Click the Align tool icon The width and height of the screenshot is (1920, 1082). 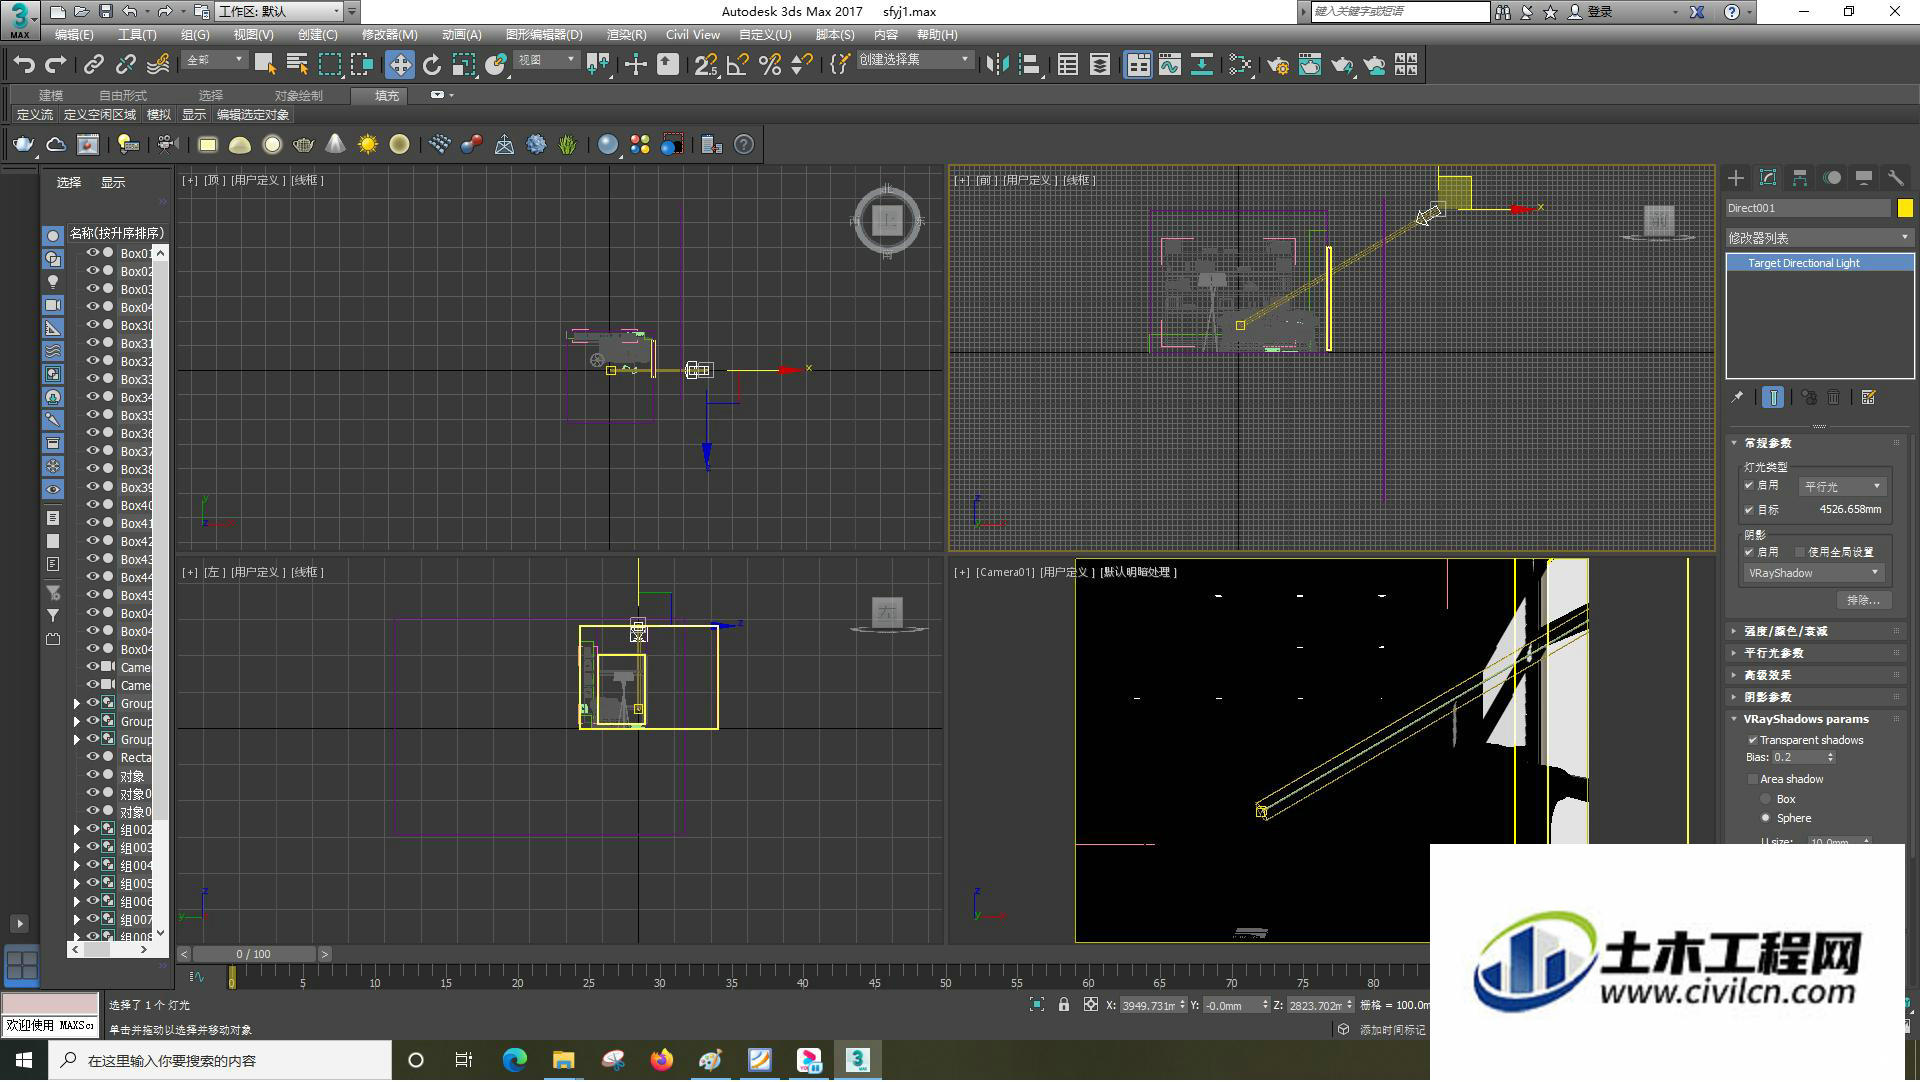(1030, 65)
